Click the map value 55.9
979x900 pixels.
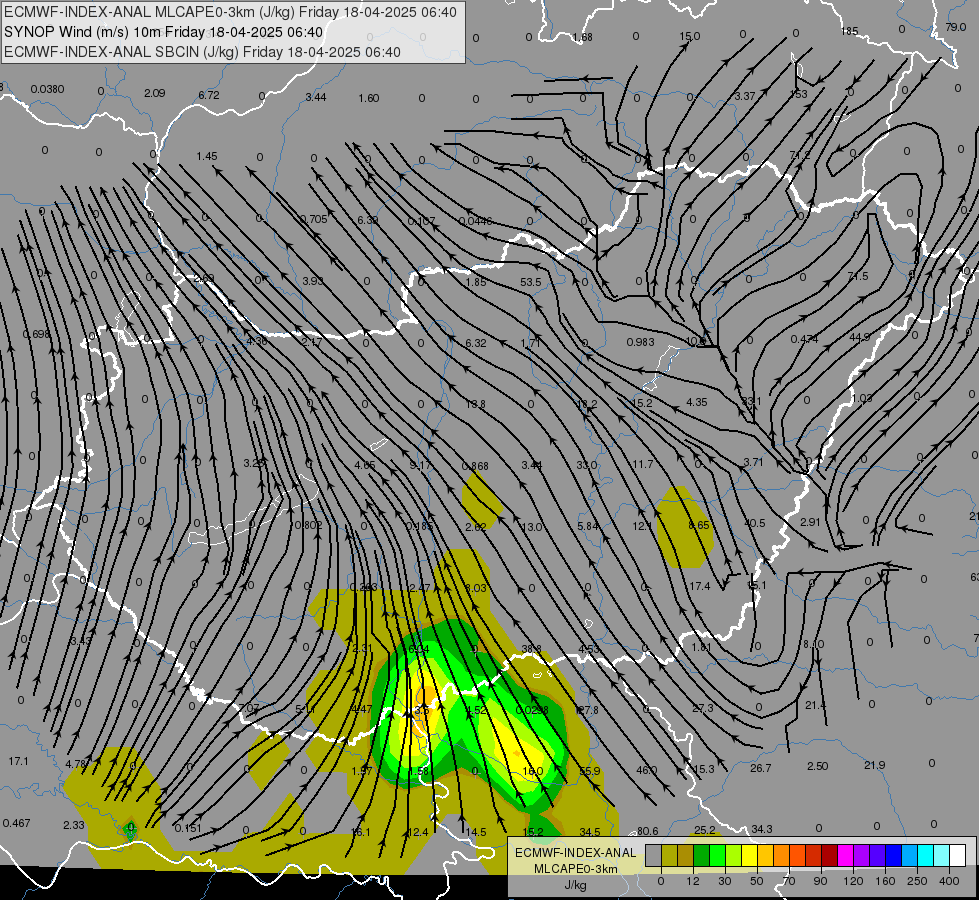click(589, 771)
